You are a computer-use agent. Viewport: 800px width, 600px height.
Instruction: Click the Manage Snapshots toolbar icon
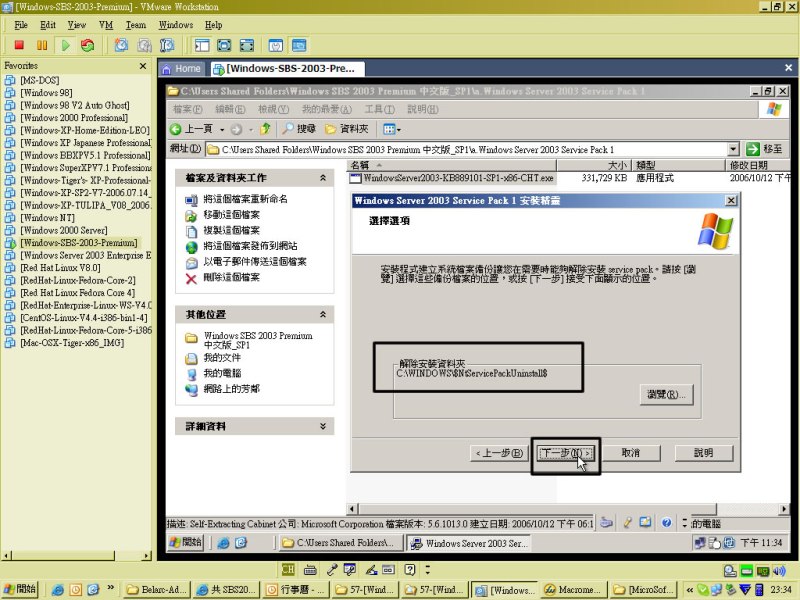point(167,45)
